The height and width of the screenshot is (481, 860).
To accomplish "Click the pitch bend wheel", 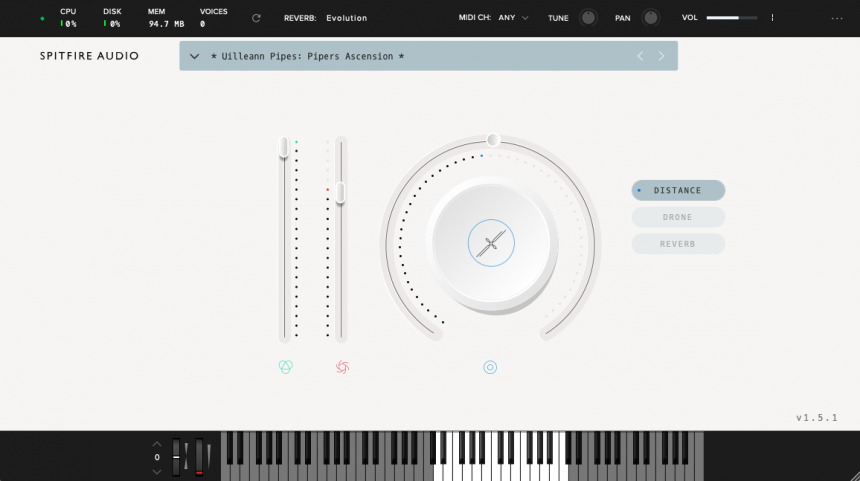I will pos(176,456).
